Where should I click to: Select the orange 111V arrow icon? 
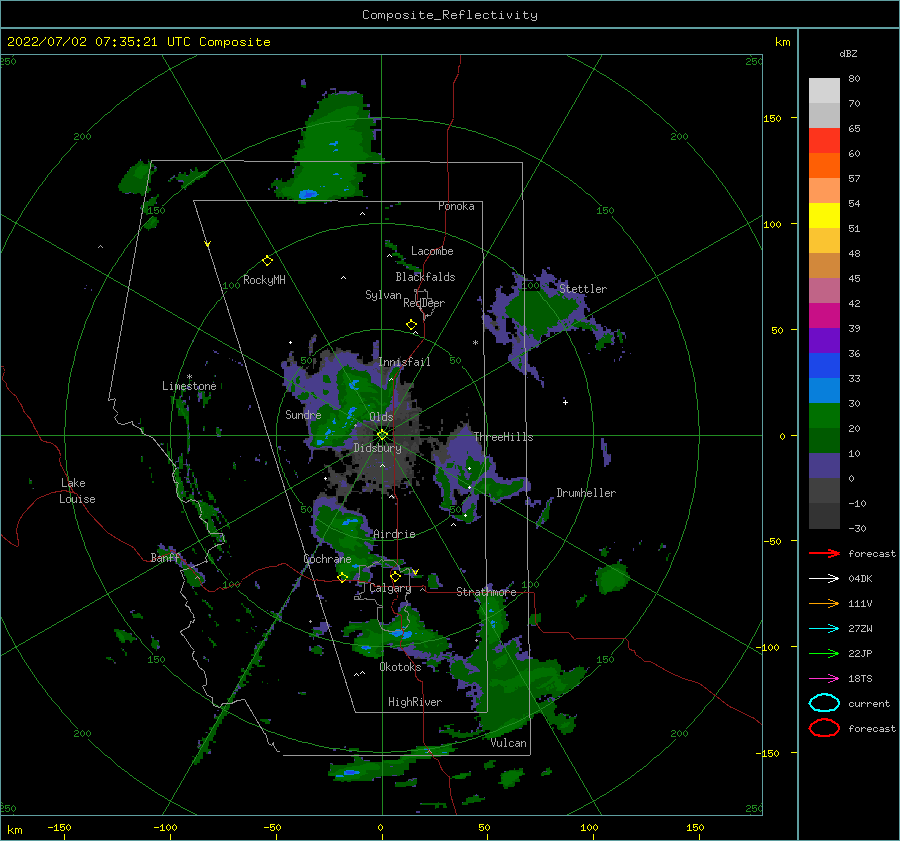pos(824,603)
